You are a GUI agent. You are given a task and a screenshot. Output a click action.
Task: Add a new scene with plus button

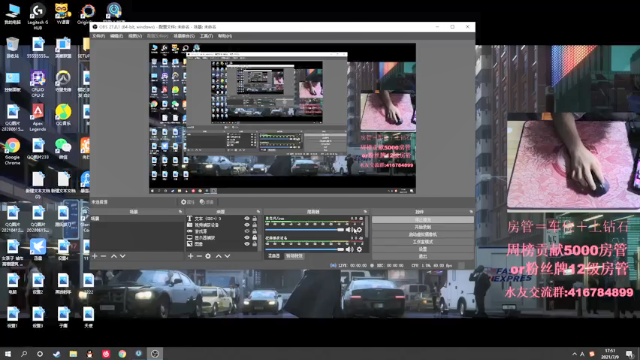point(95,256)
